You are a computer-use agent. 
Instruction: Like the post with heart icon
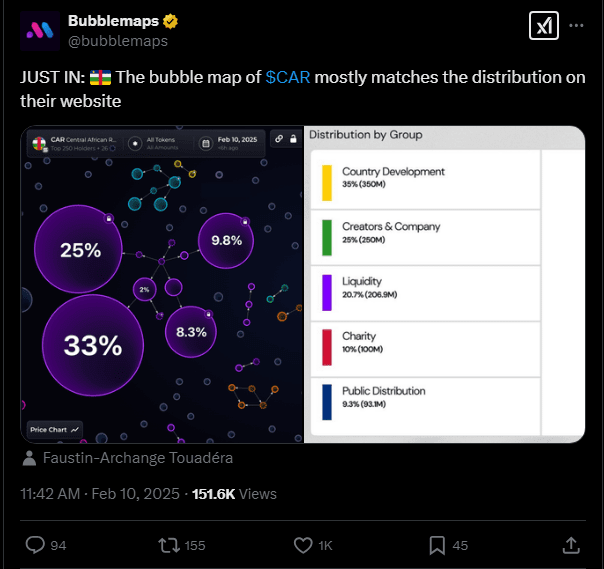pos(303,545)
